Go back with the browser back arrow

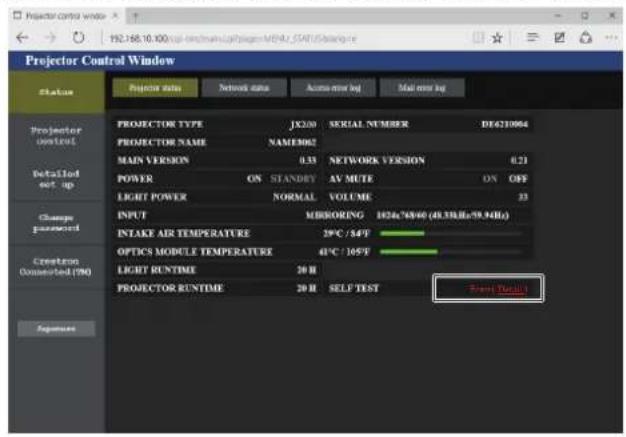pos(22,38)
